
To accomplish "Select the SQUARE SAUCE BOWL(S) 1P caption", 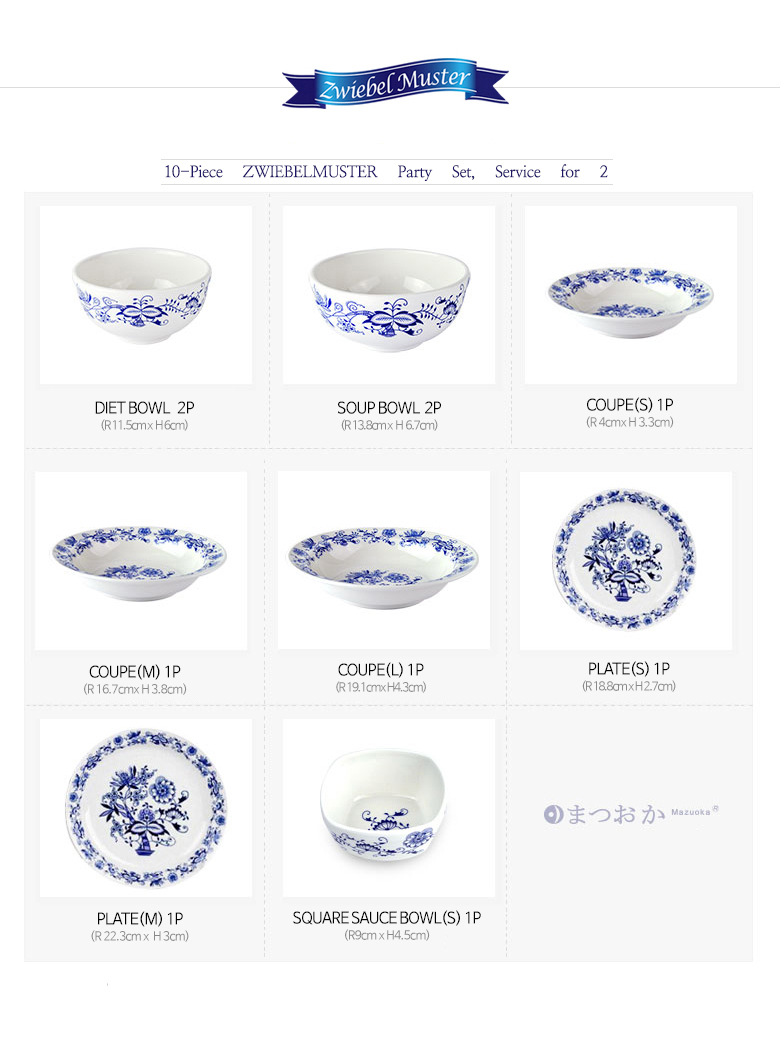I will point(387,918).
